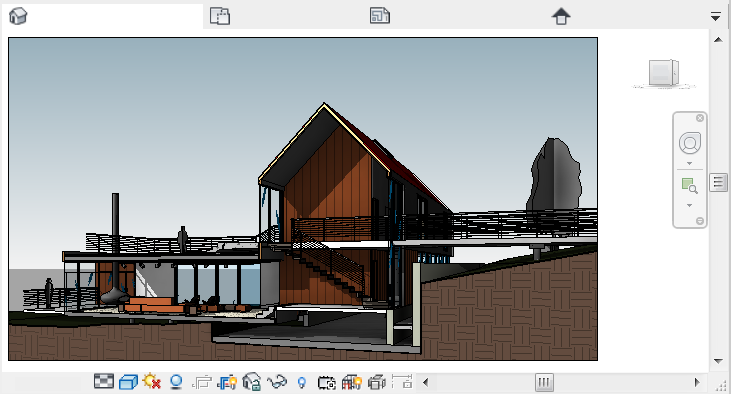Click the locked 3D view house icon
Viewport: 731px width, 394px height.
click(x=252, y=381)
